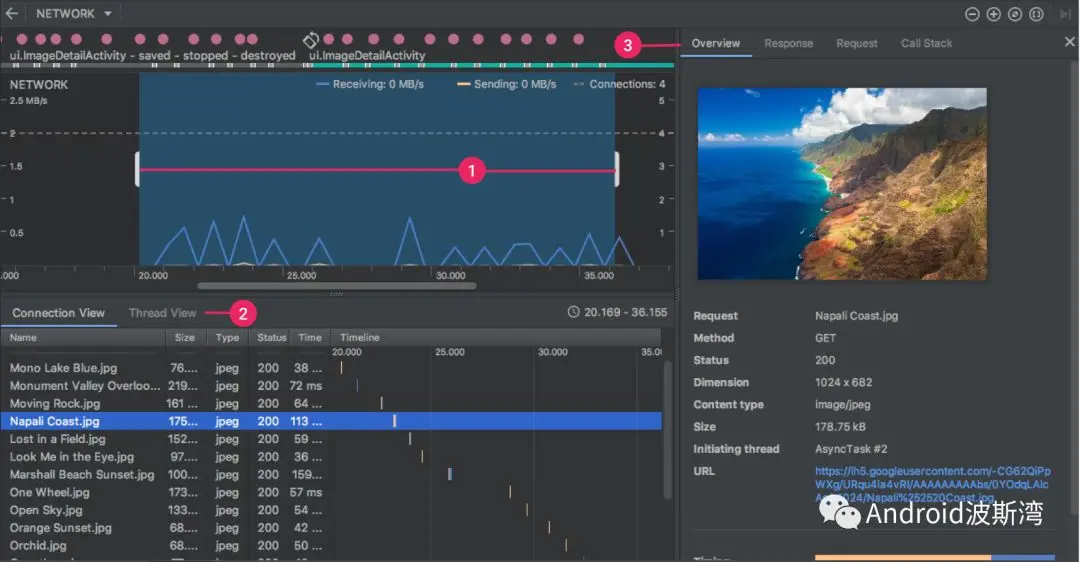Image resolution: width=1080 pixels, height=562 pixels.
Task: Click the clock icon beside 20.169 - 36.155
Action: (x=573, y=312)
